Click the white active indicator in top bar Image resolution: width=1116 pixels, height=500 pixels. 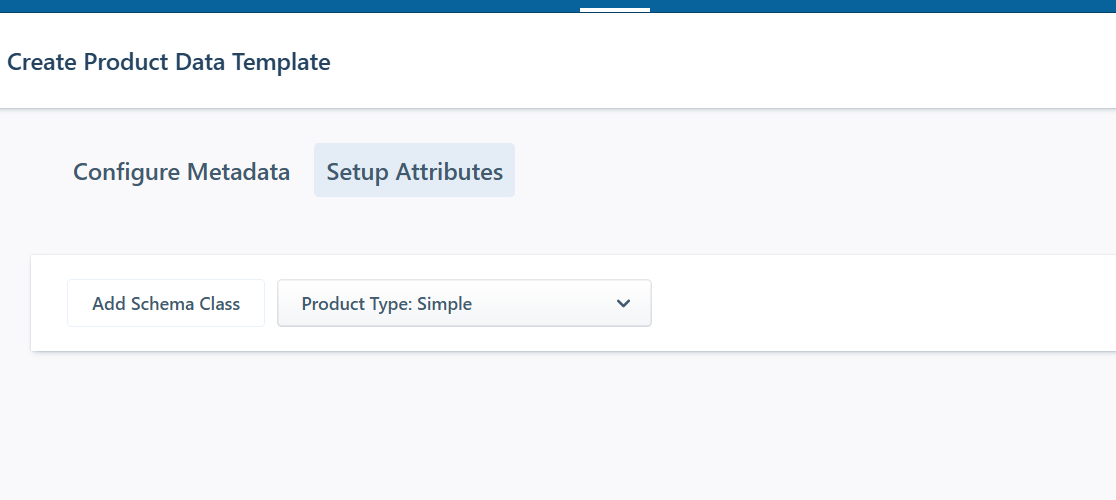click(x=614, y=10)
